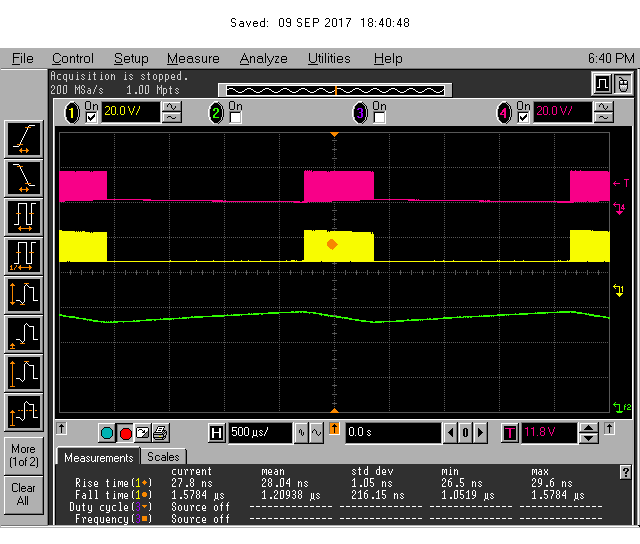This screenshot has width=640, height=544.
Task: Open the Setup menu
Action: pos(131,59)
